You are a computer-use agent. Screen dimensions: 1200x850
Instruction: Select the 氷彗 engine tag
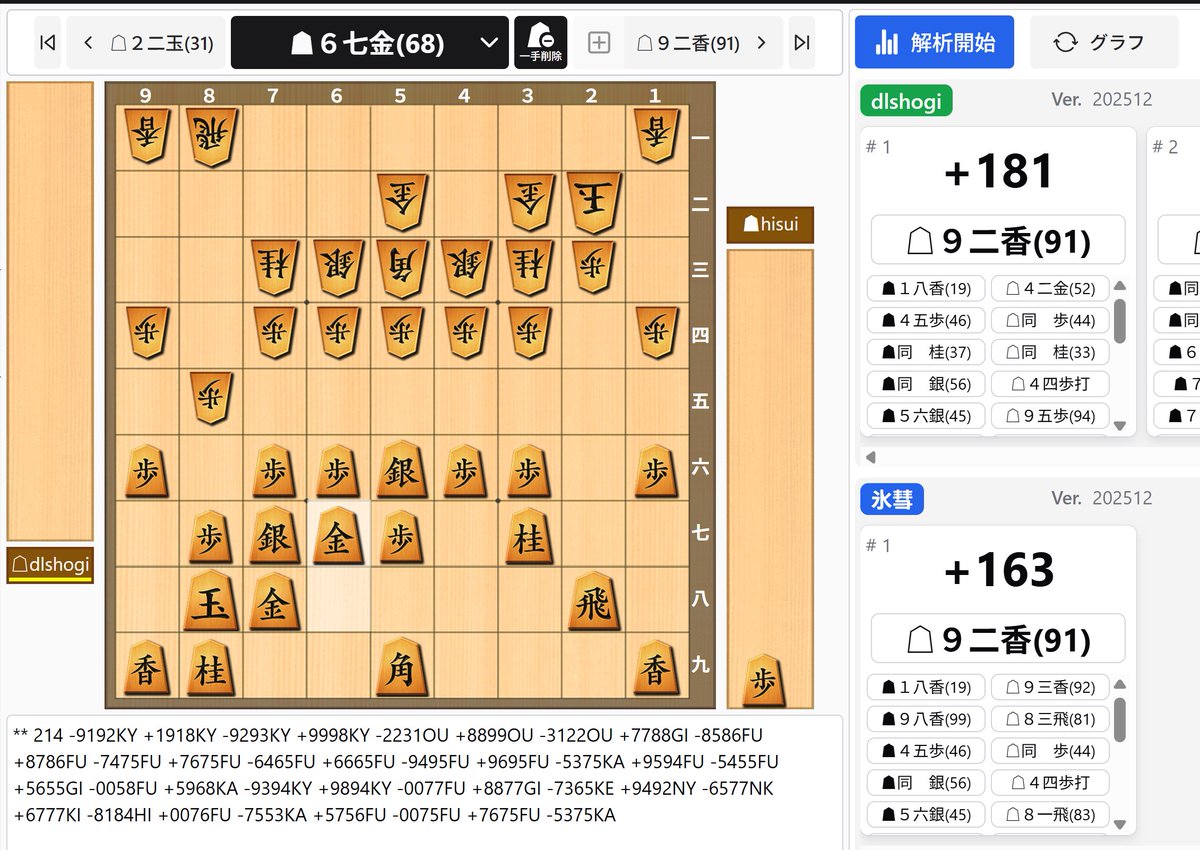coord(892,500)
